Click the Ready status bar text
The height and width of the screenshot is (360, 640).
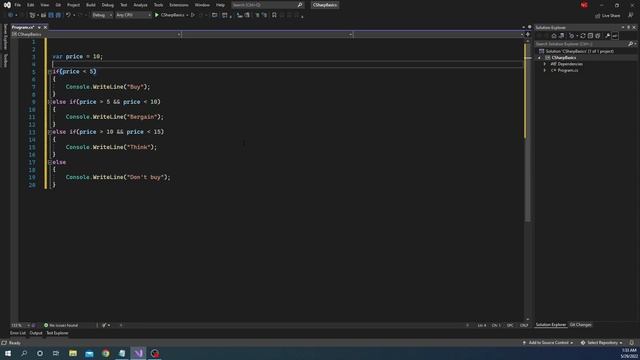[15, 343]
